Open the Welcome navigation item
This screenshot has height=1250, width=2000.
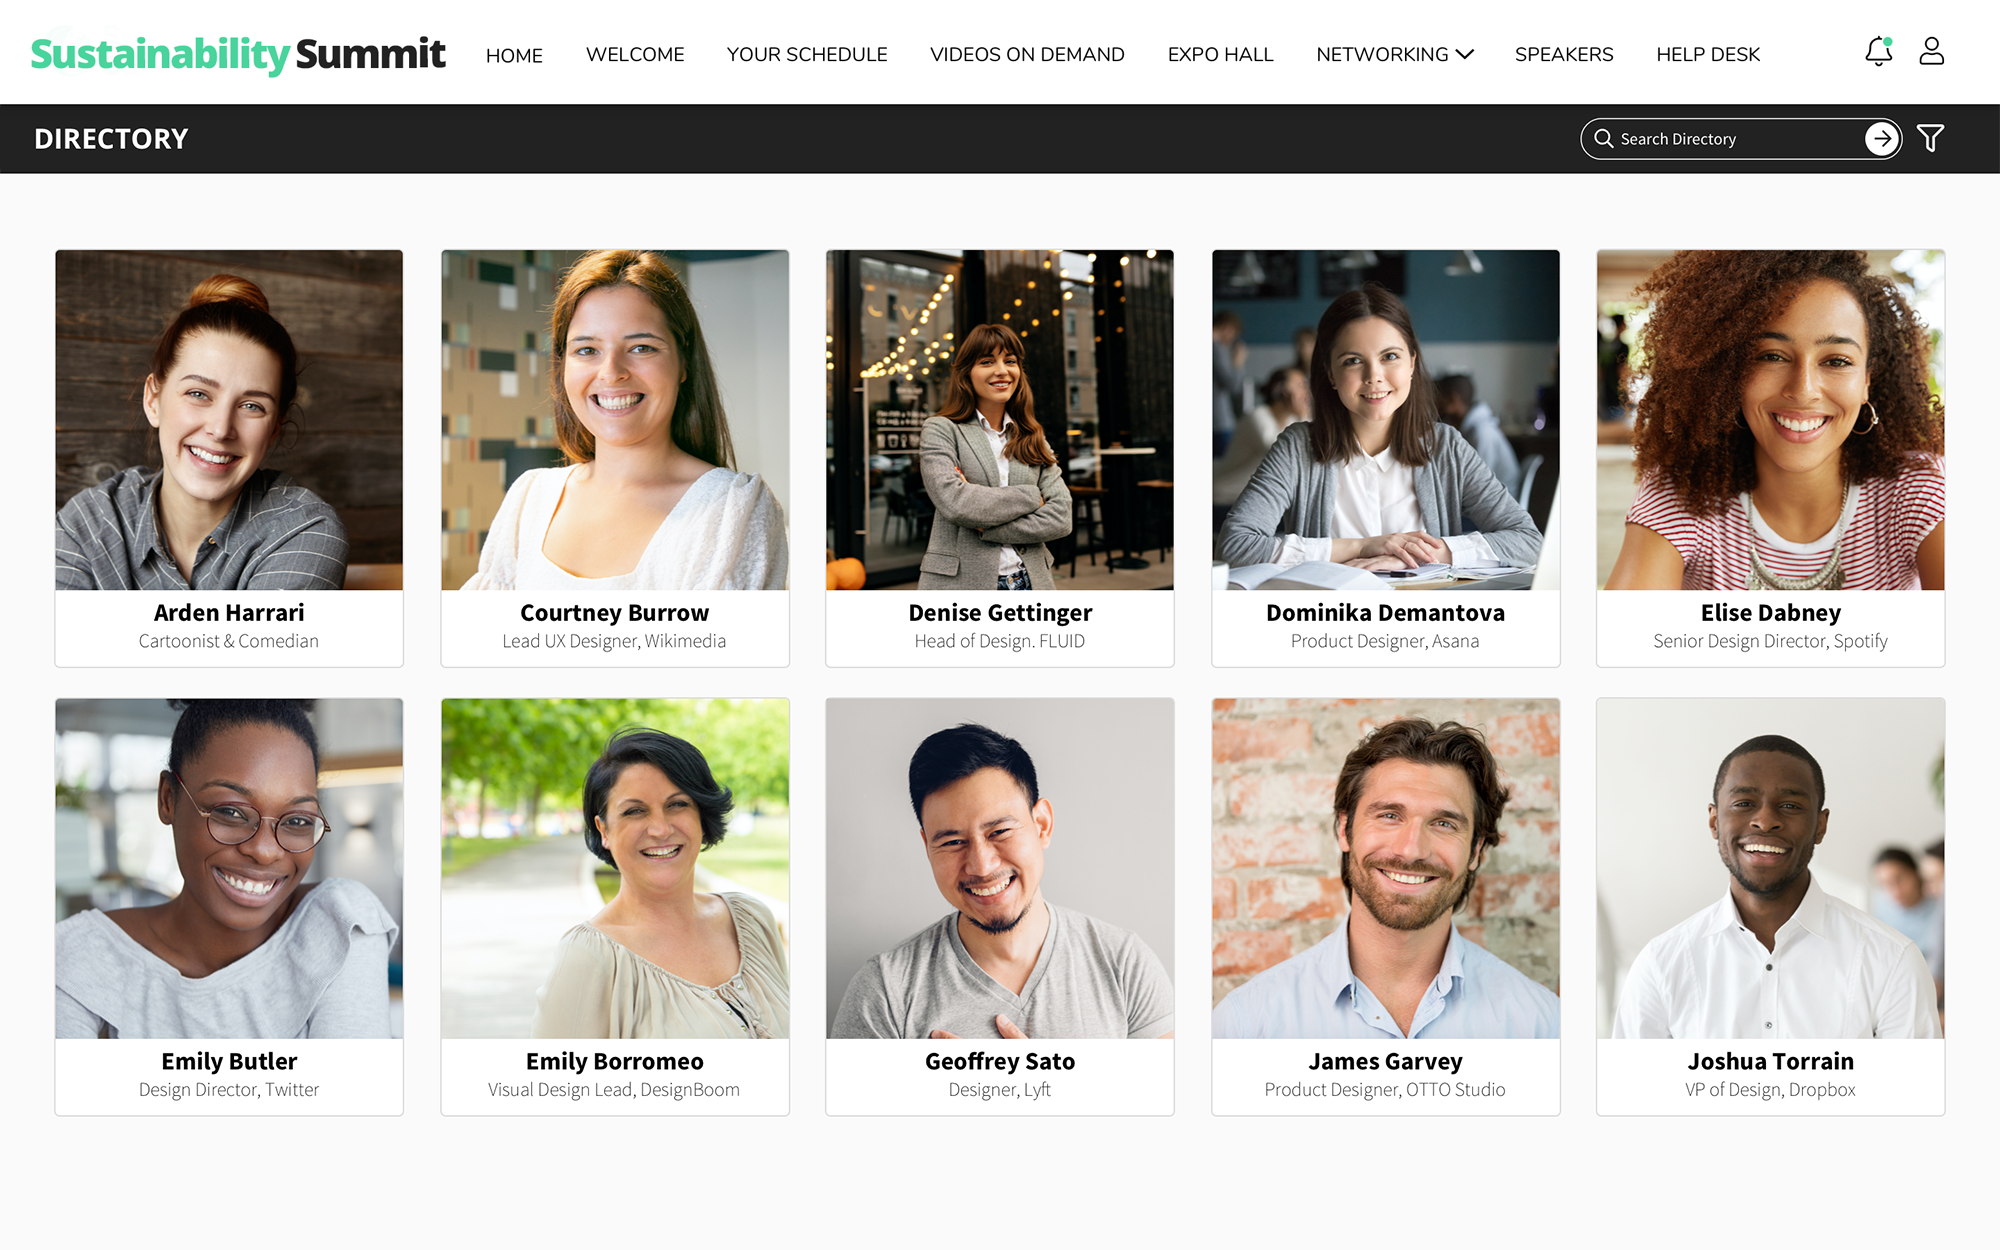coord(635,55)
